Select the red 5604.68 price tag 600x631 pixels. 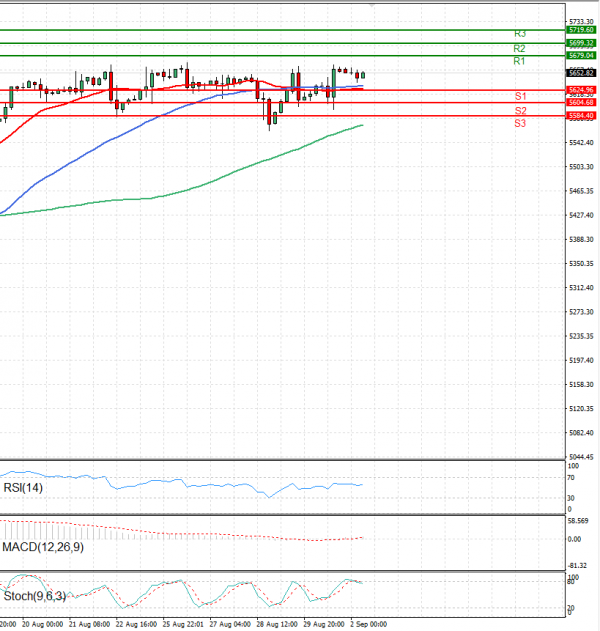(x=581, y=103)
